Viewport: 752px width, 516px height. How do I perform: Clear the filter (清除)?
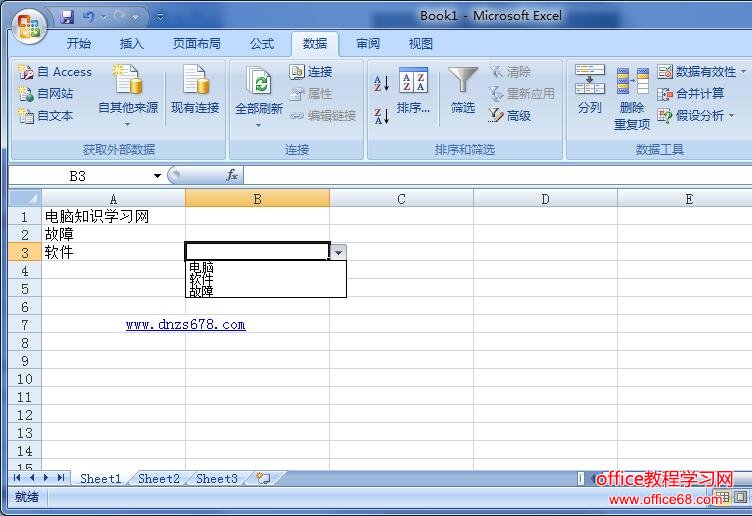(510, 72)
